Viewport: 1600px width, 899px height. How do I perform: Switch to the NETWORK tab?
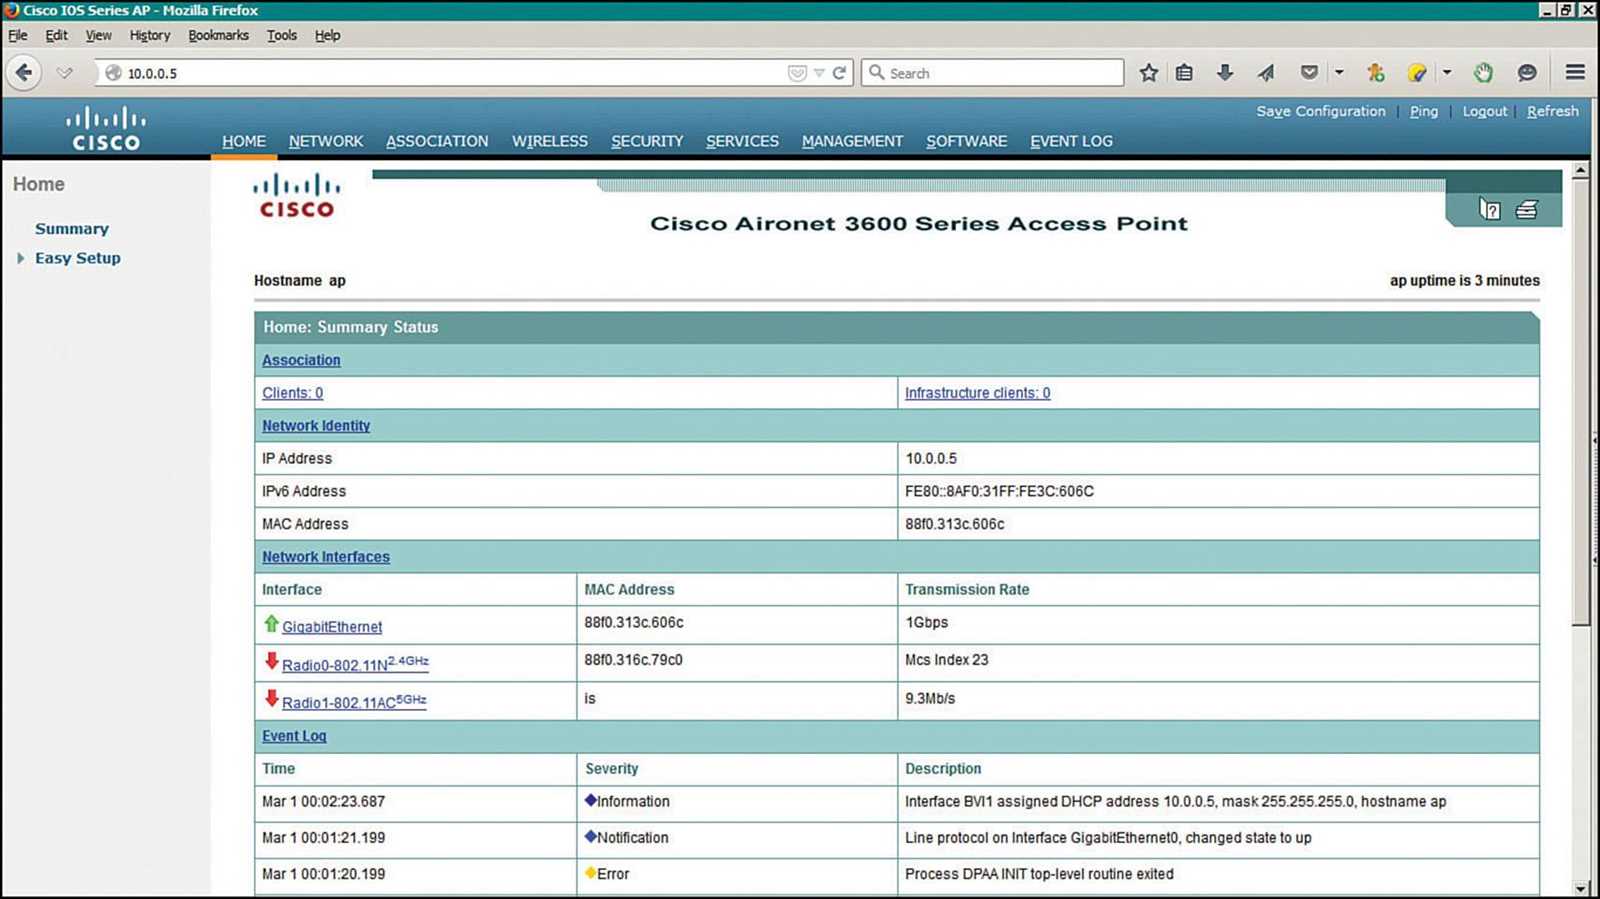(326, 141)
